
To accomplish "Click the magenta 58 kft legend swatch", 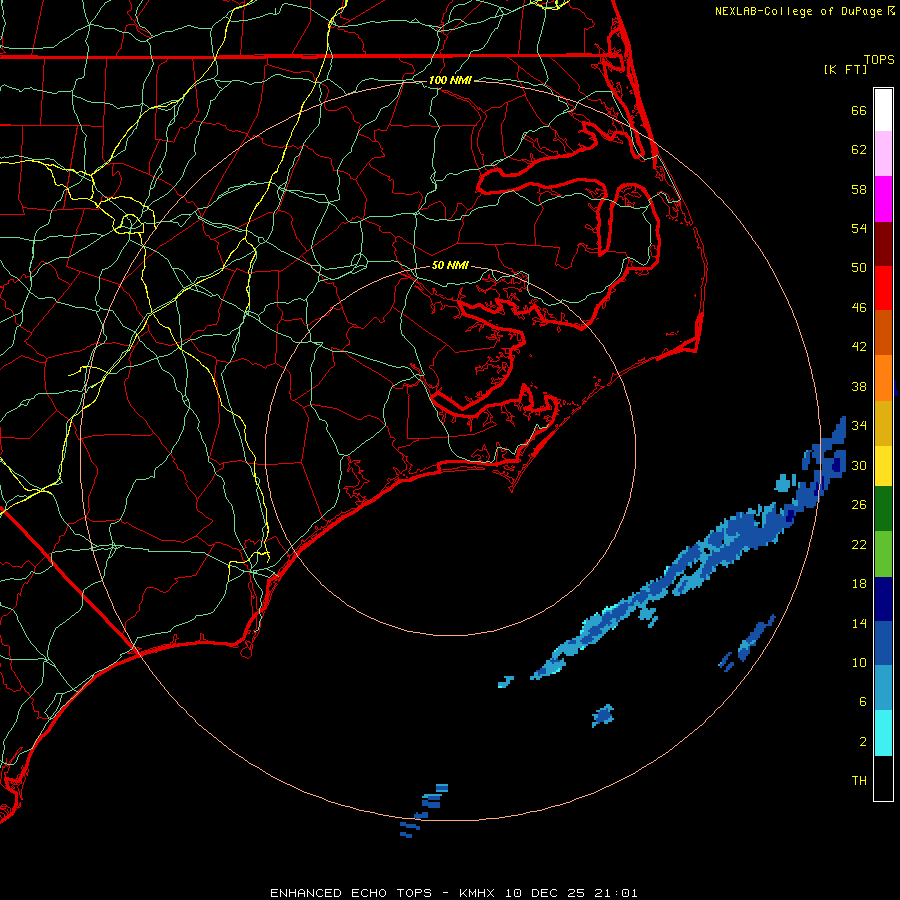I will point(883,199).
